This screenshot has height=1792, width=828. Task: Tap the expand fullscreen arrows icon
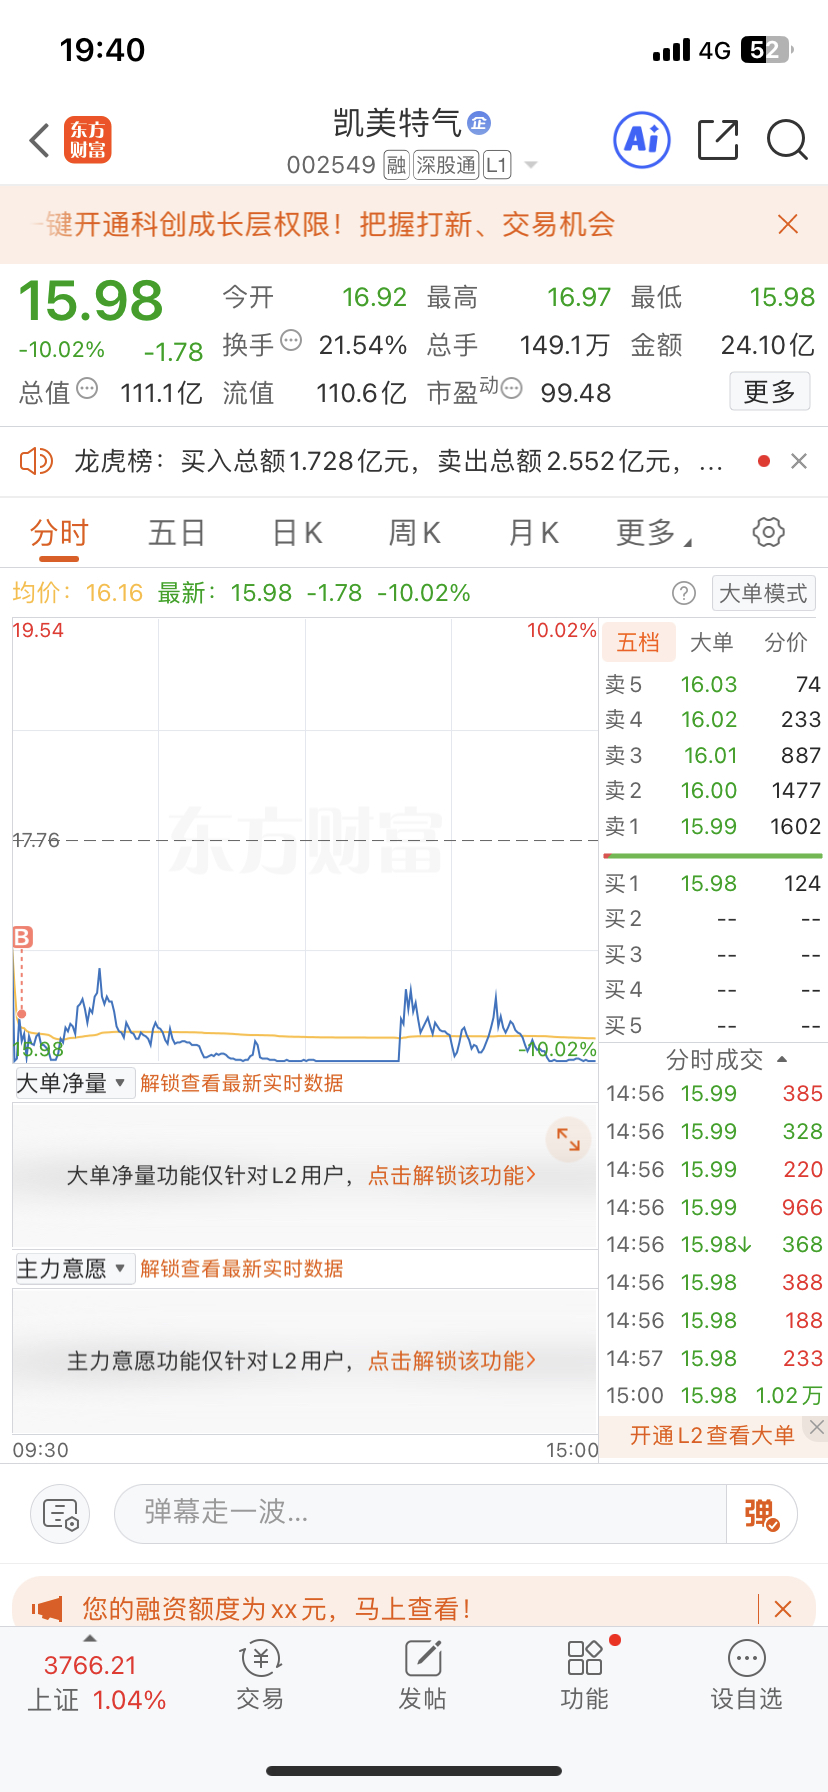tap(569, 1139)
